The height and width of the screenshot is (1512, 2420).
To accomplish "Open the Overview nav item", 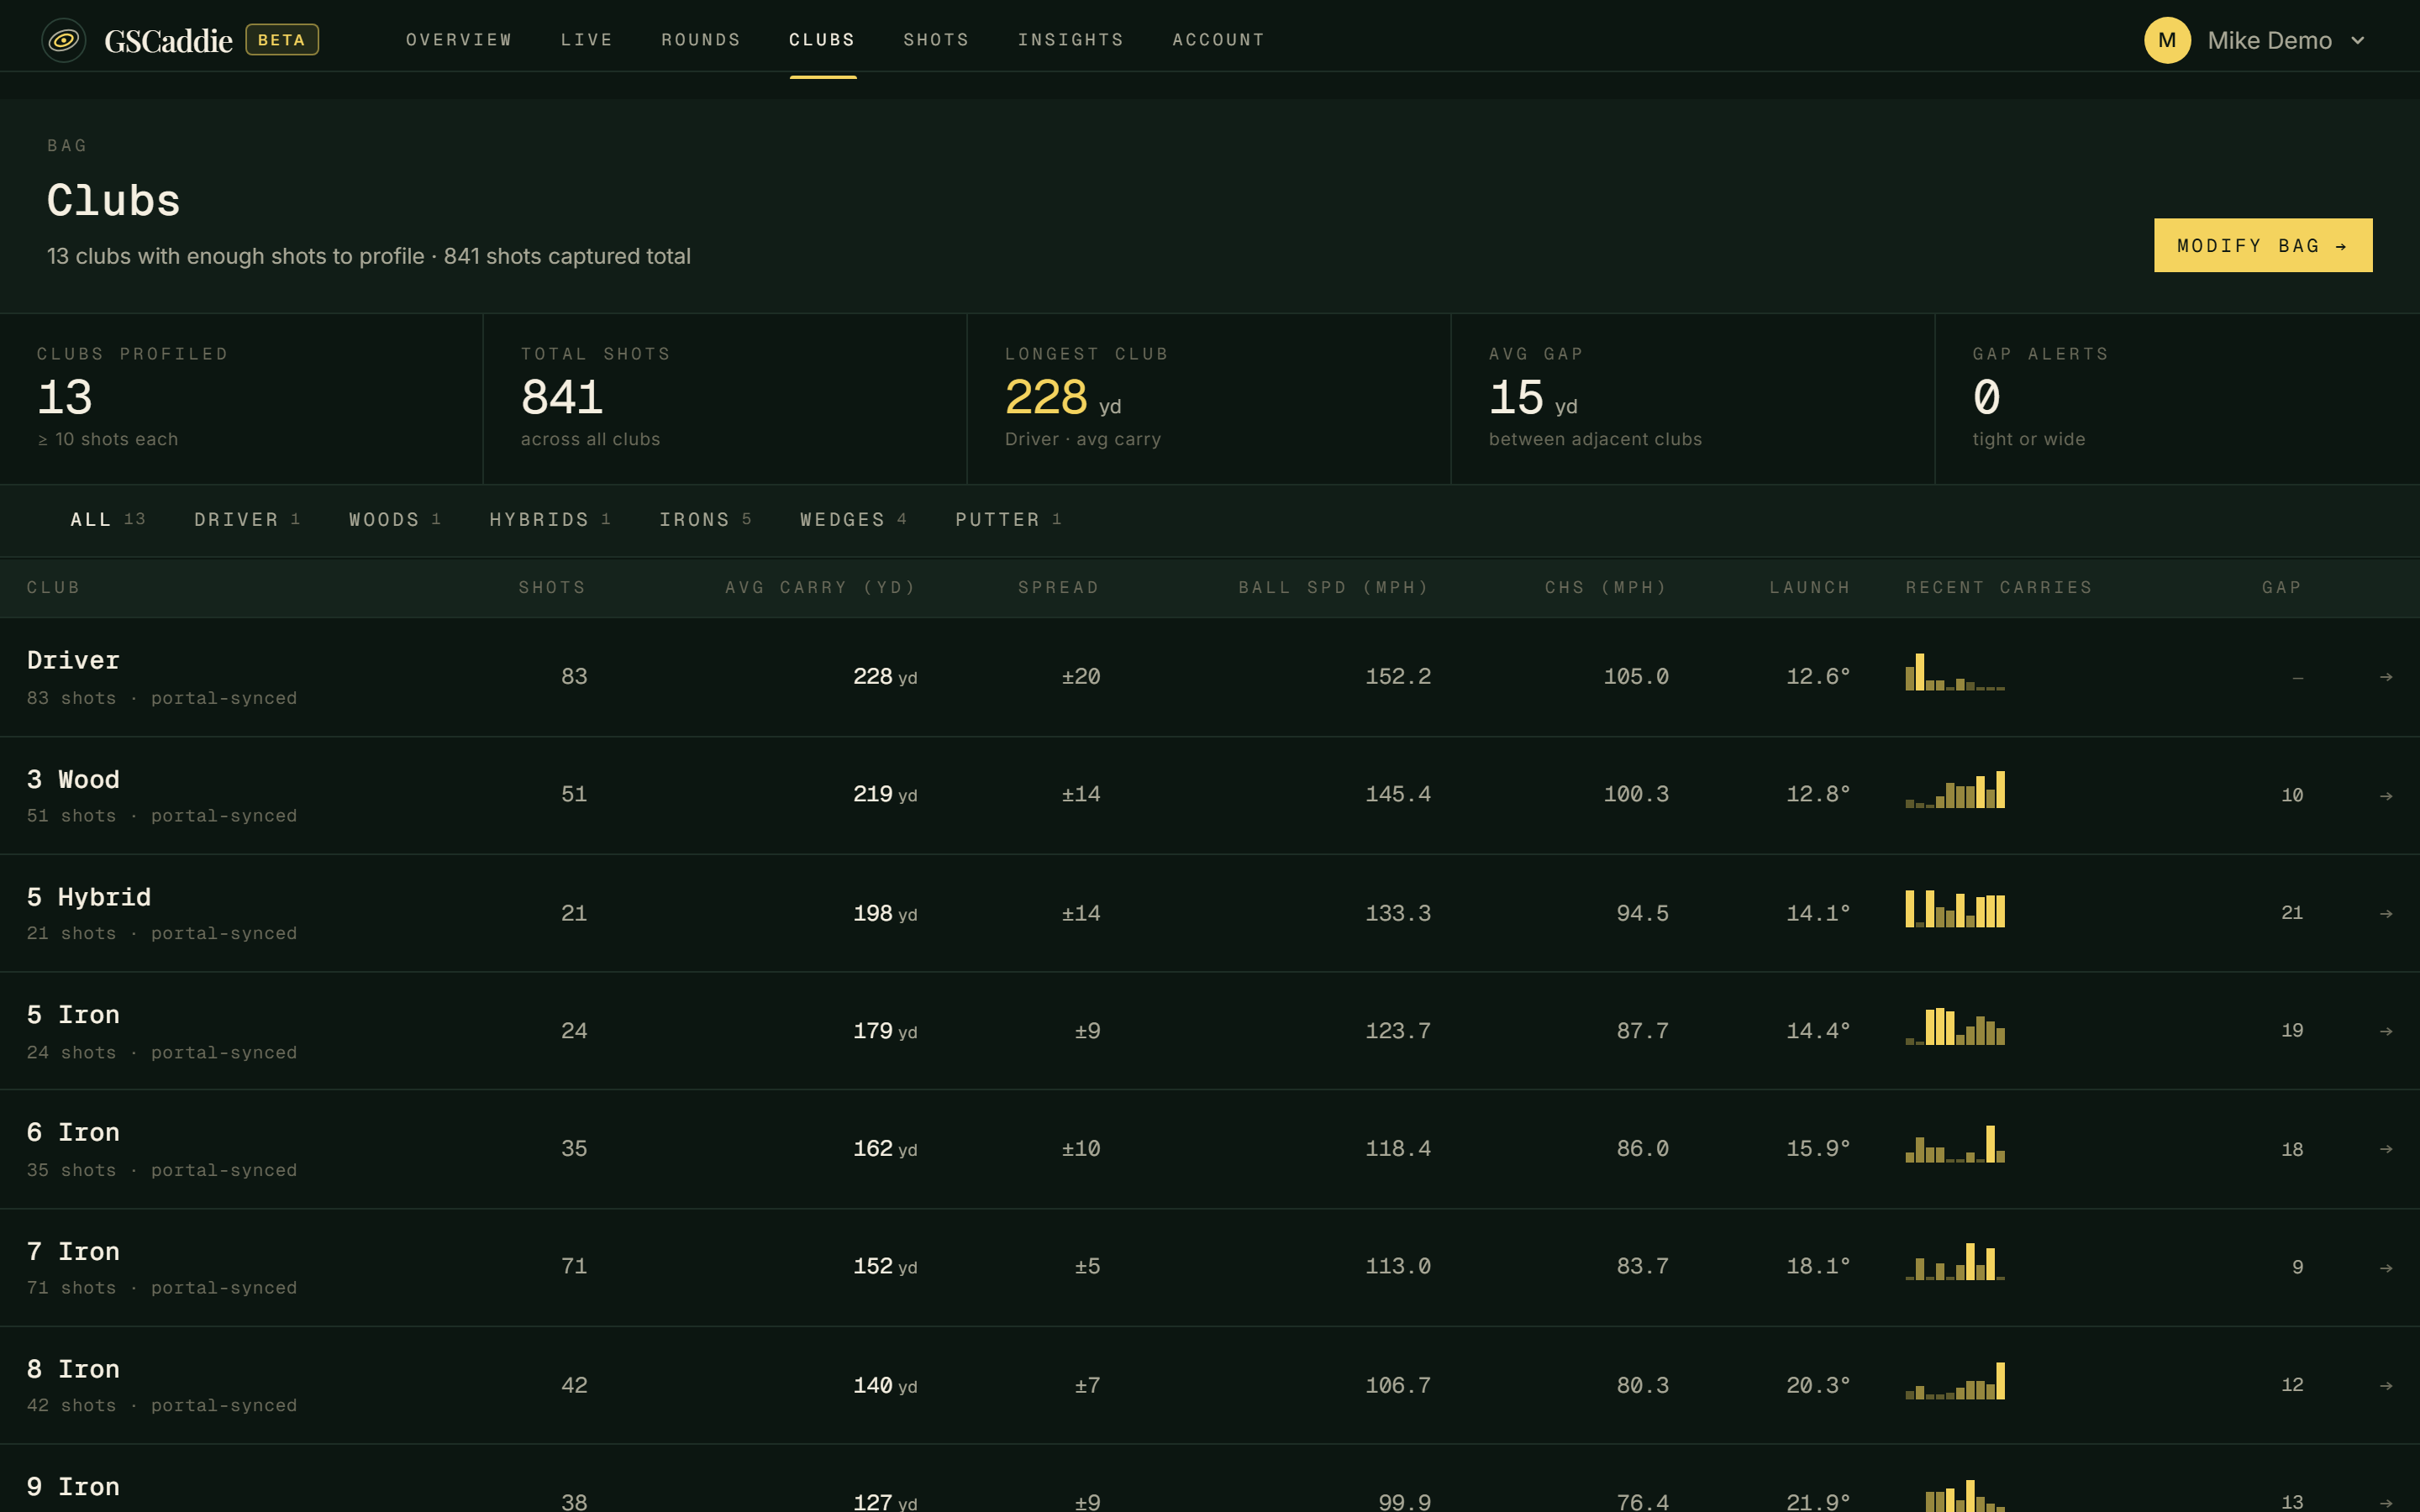I will (x=459, y=40).
